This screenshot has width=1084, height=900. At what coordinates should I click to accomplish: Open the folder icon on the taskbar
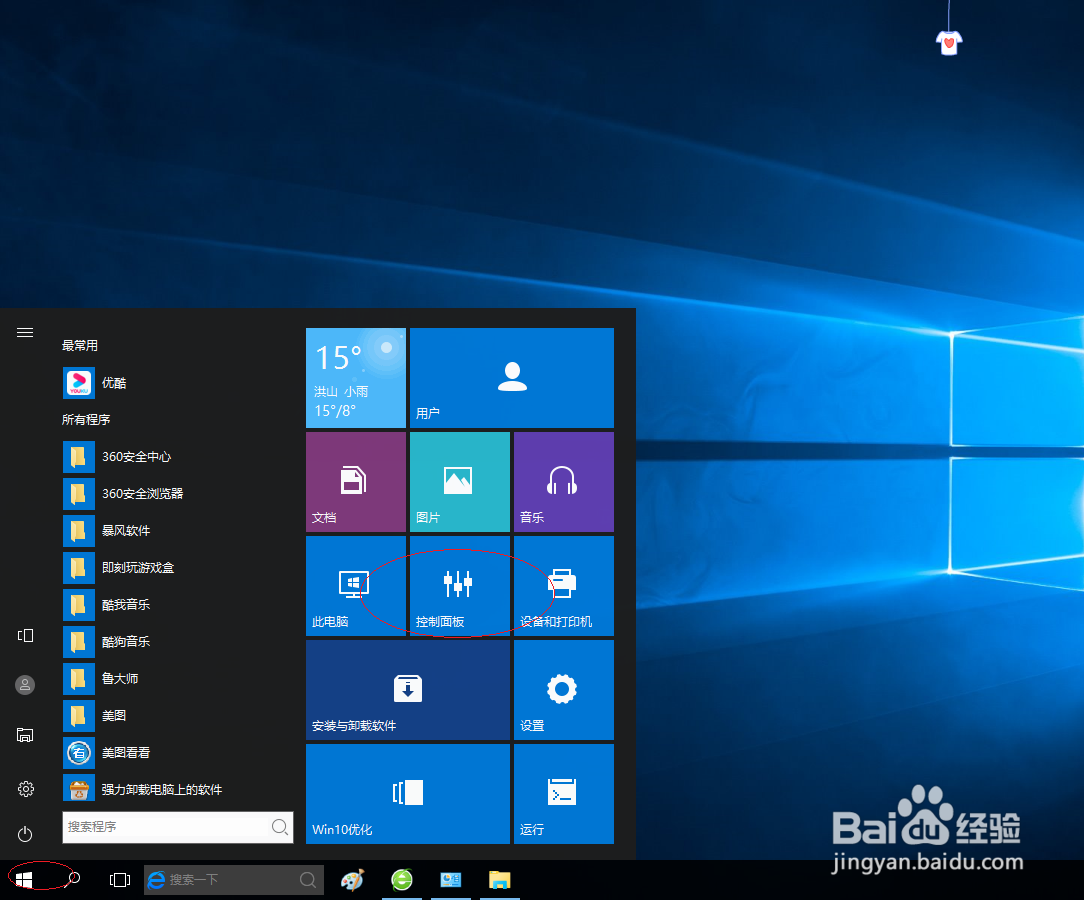500,879
